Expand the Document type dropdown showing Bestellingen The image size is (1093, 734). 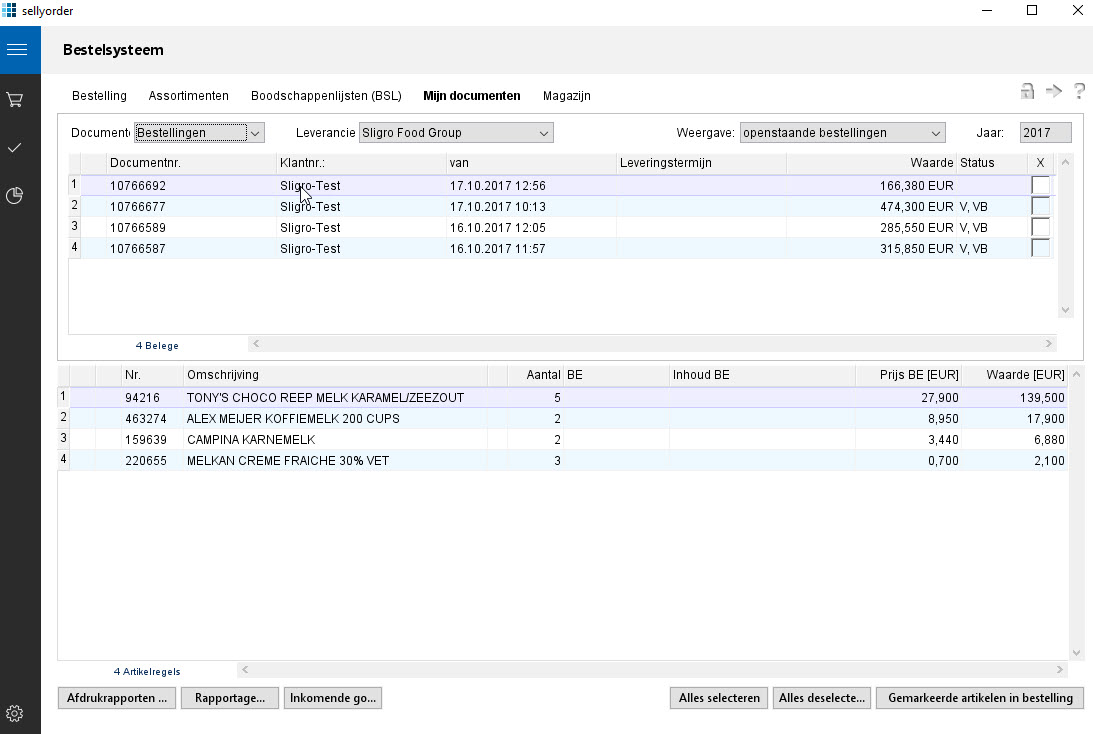pos(255,133)
